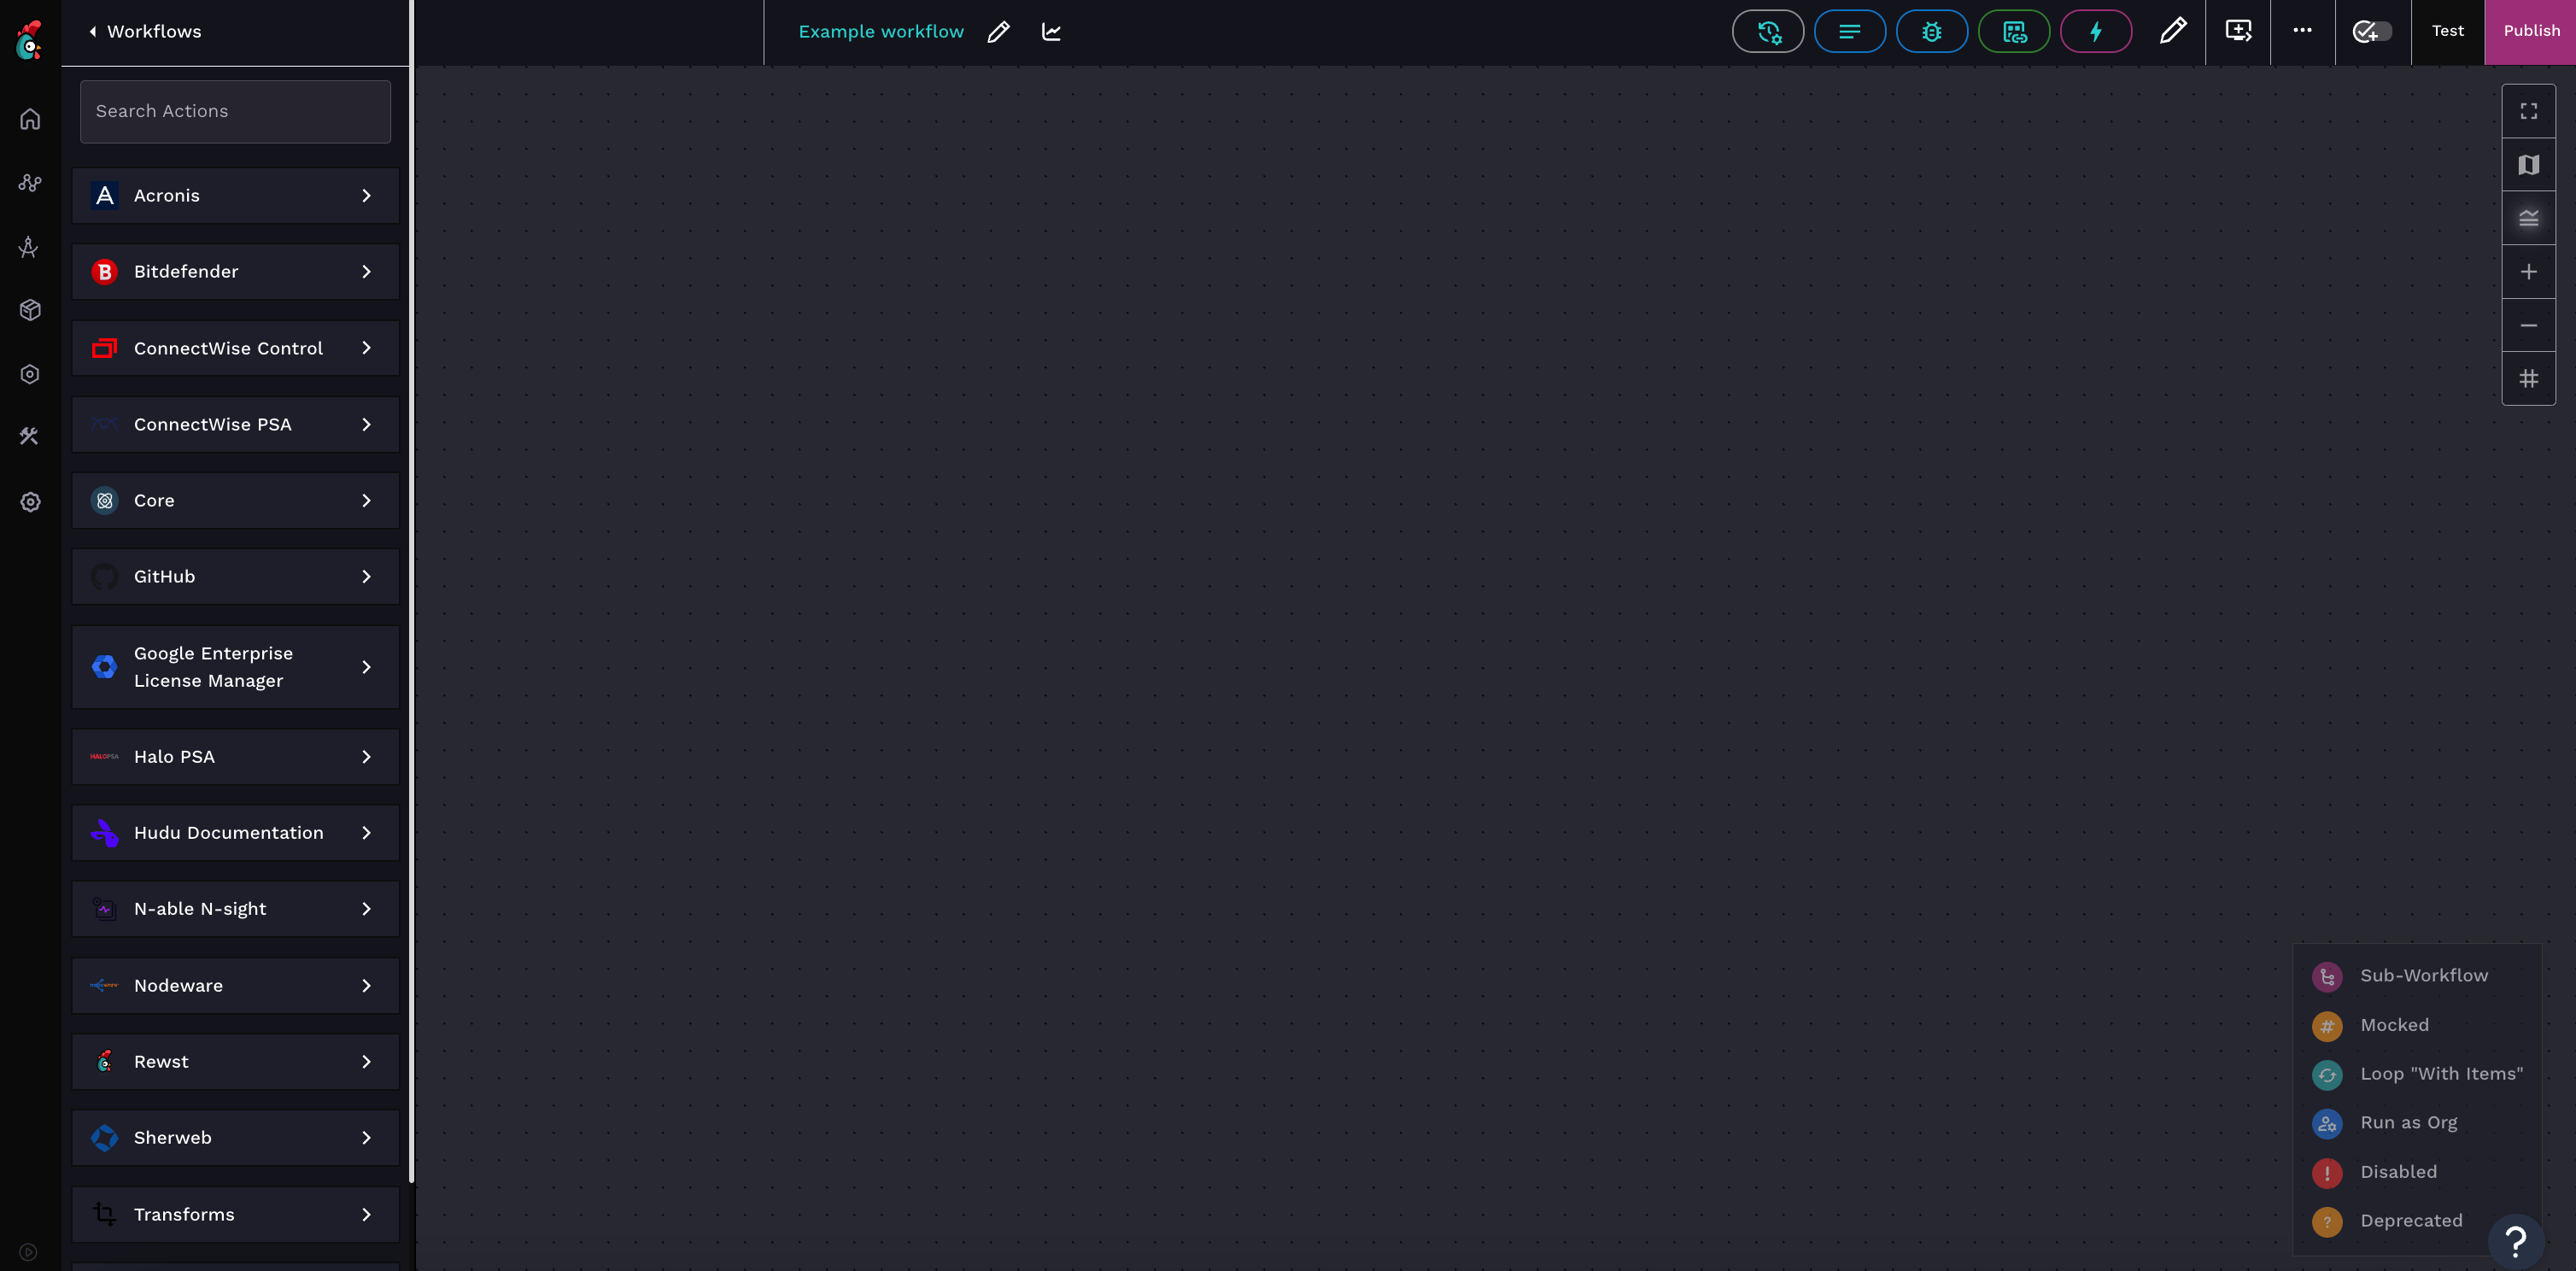Click the bug debug icon in toolbar

point(1931,32)
